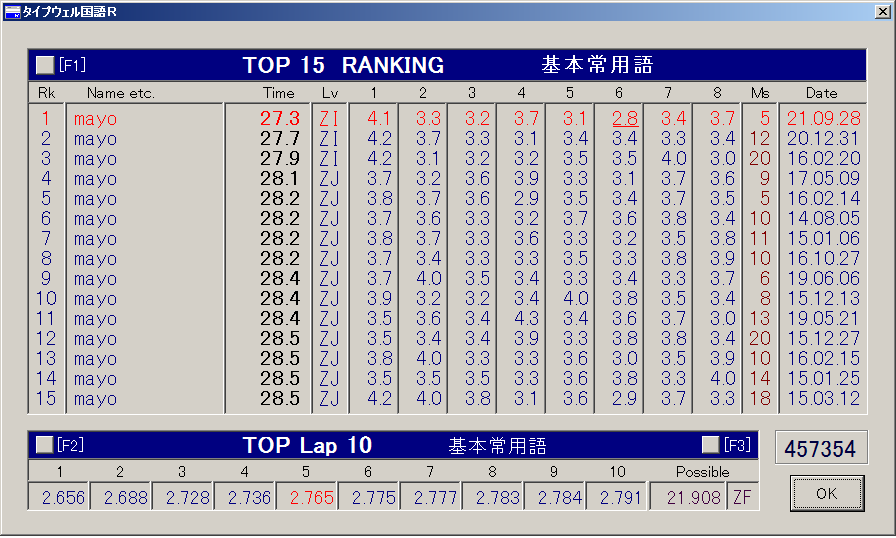This screenshot has width=896, height=538.
Task: Click the date 21.09.28
Action: 823,118
